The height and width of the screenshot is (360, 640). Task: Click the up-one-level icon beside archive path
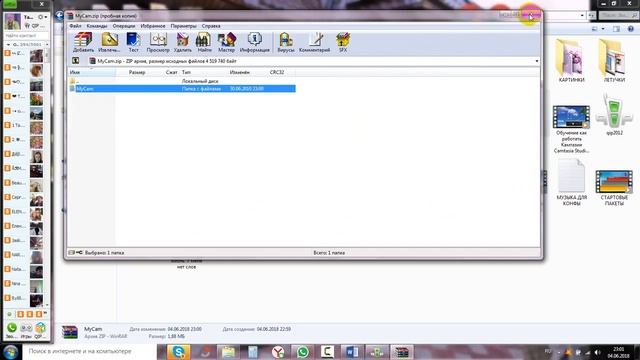click(76, 61)
